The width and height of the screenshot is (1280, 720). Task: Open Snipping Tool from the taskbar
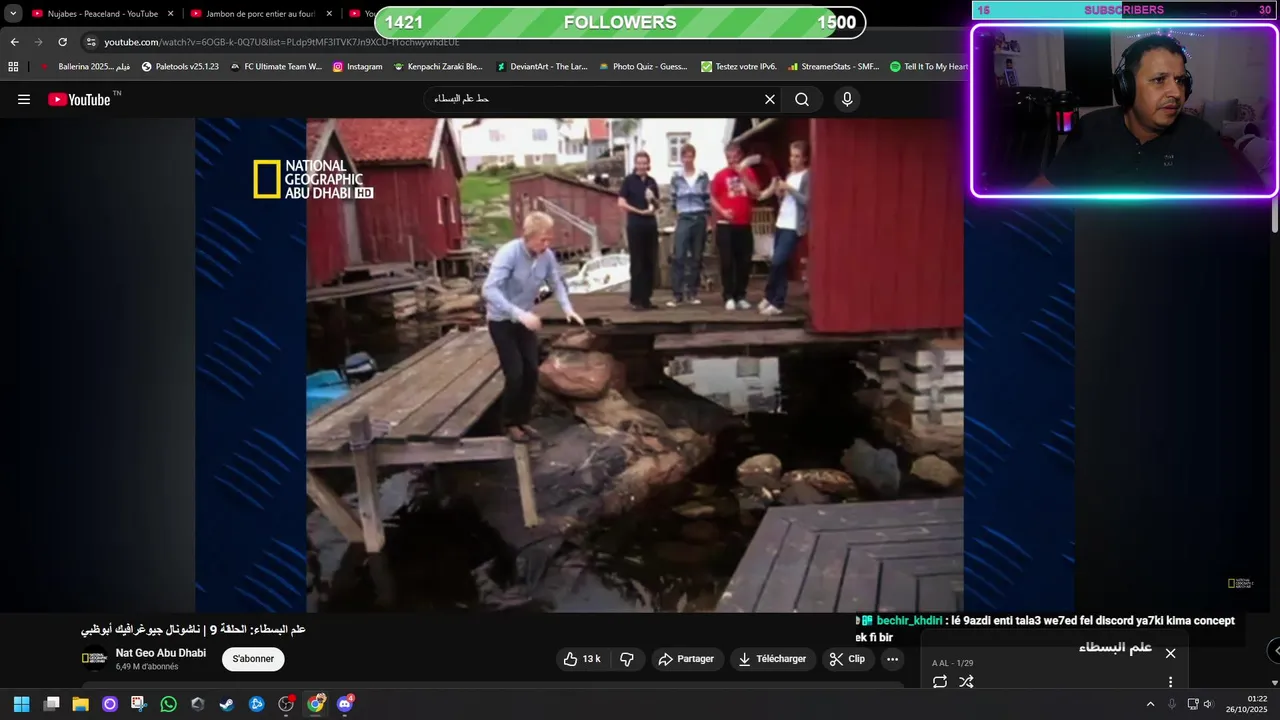pos(138,704)
